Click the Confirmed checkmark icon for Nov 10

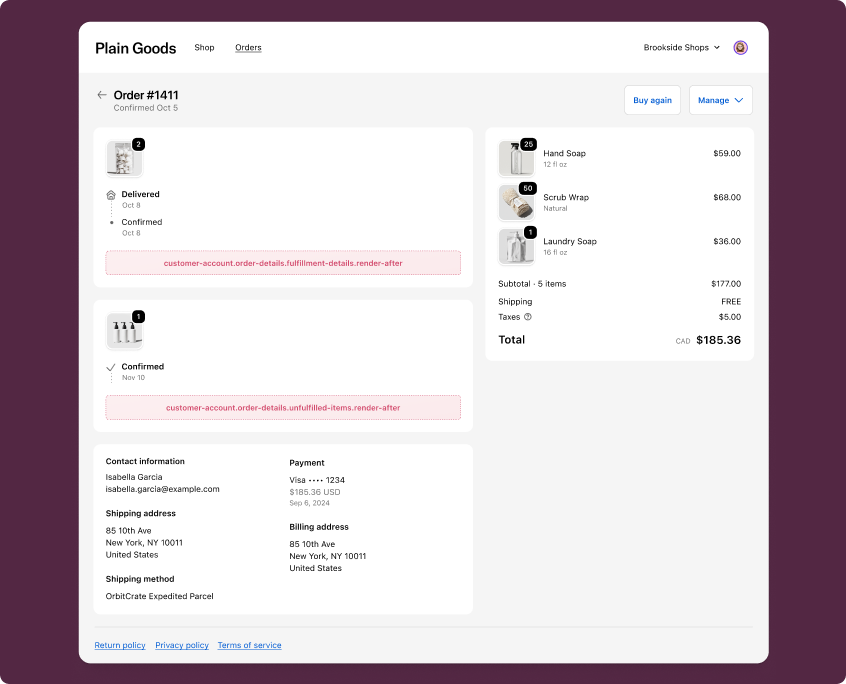click(111, 367)
